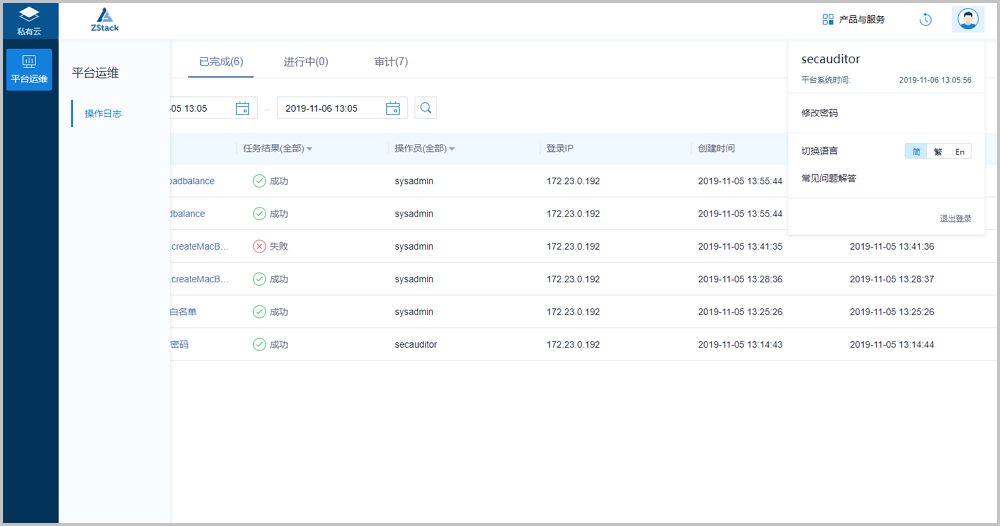The image size is (1000, 526).
Task: Select 操作日志 in the side navigation
Action: [x=103, y=114]
